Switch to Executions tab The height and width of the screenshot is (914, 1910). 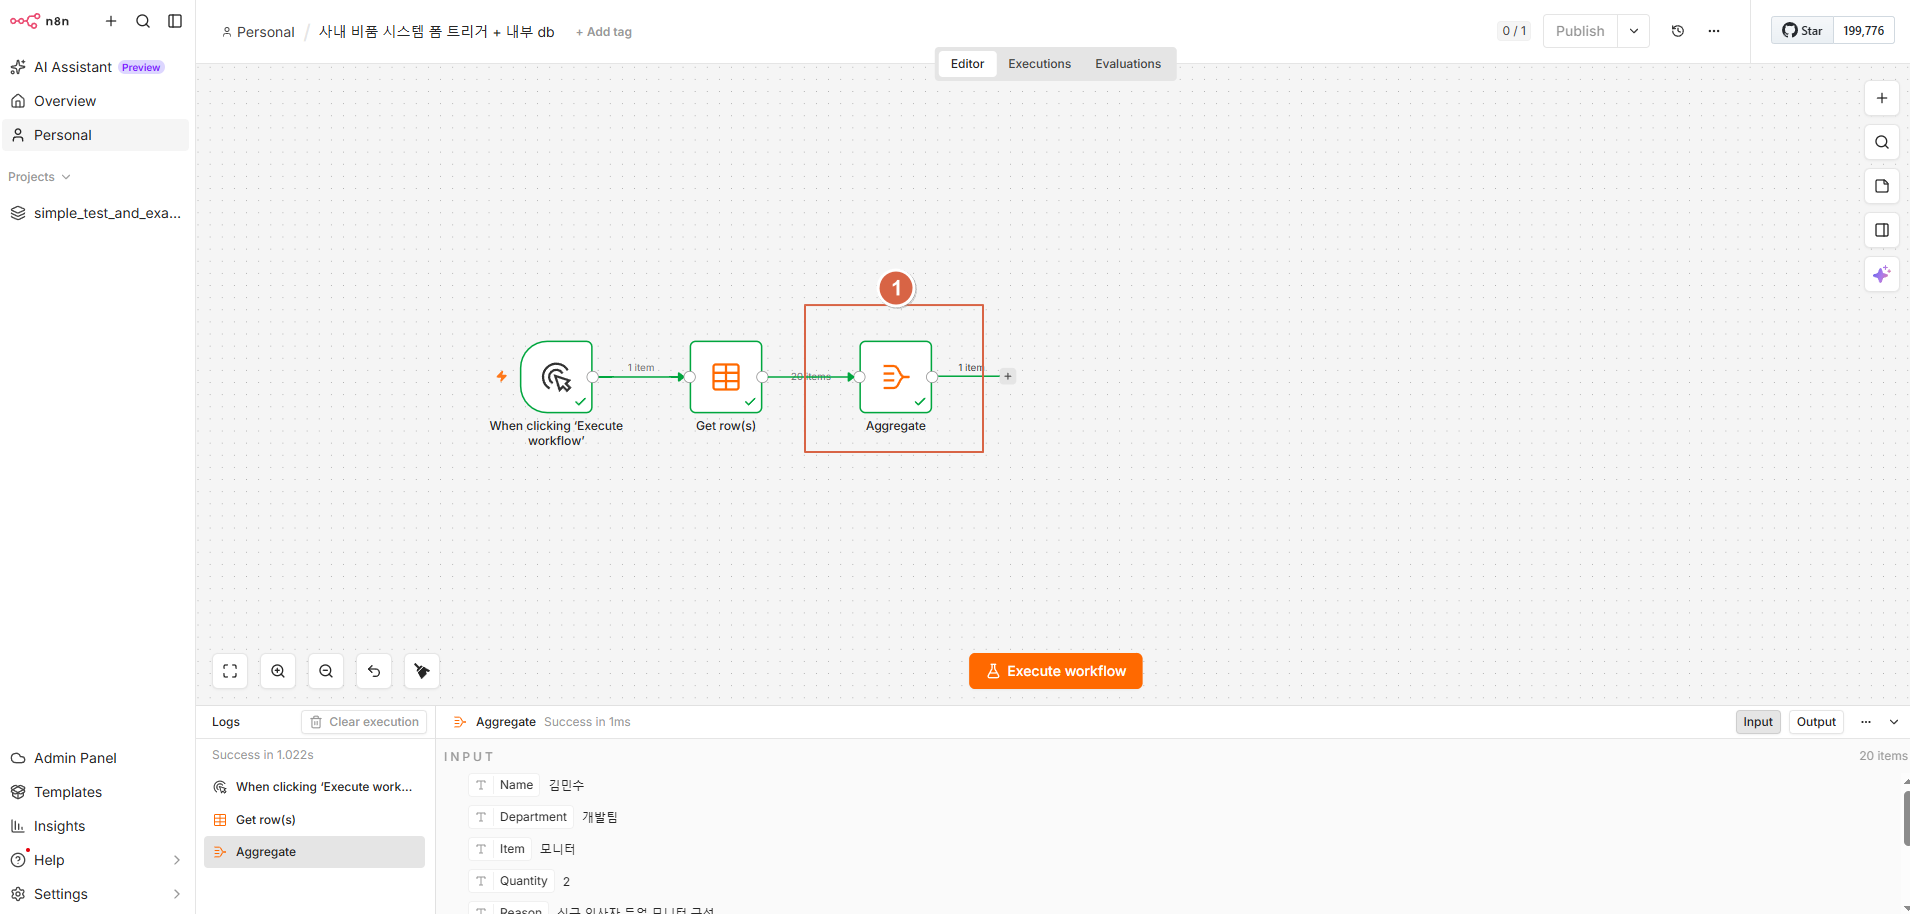[1039, 64]
